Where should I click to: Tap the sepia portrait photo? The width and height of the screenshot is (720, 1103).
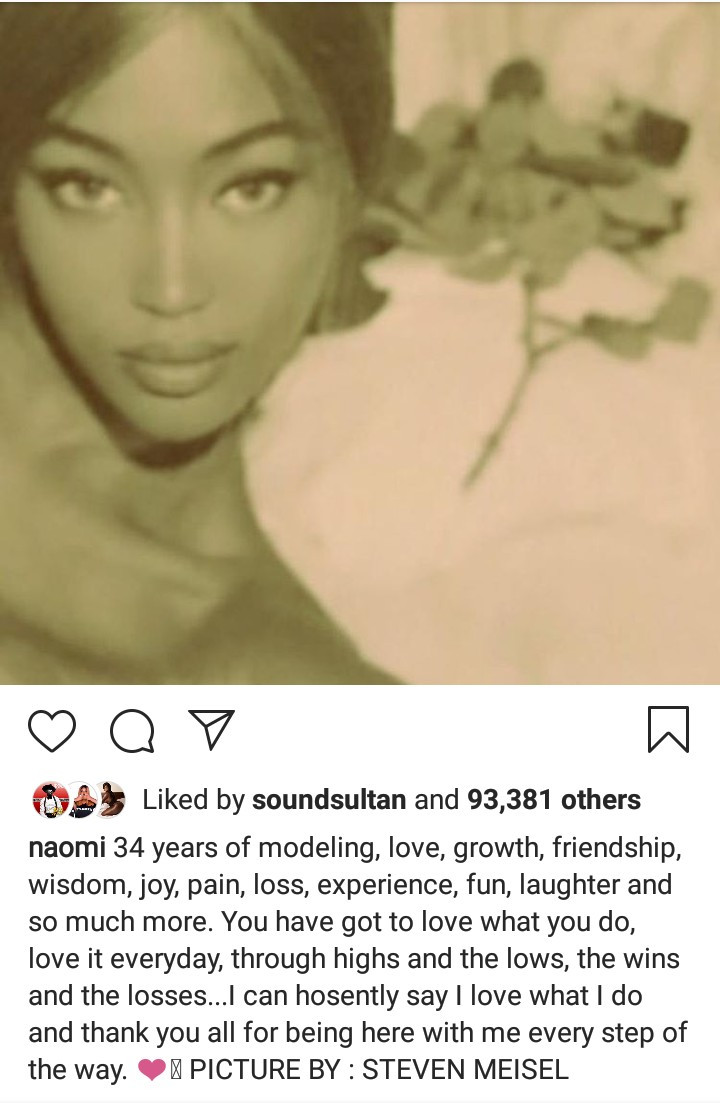point(360,343)
